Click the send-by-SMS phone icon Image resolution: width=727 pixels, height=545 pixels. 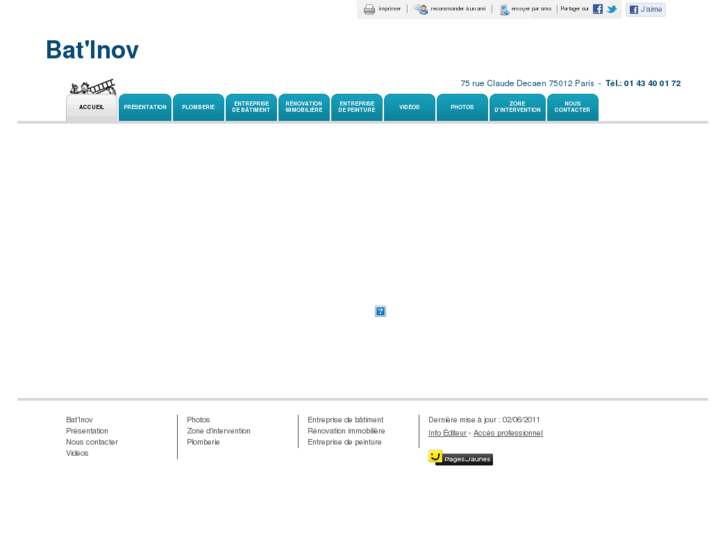pos(504,9)
